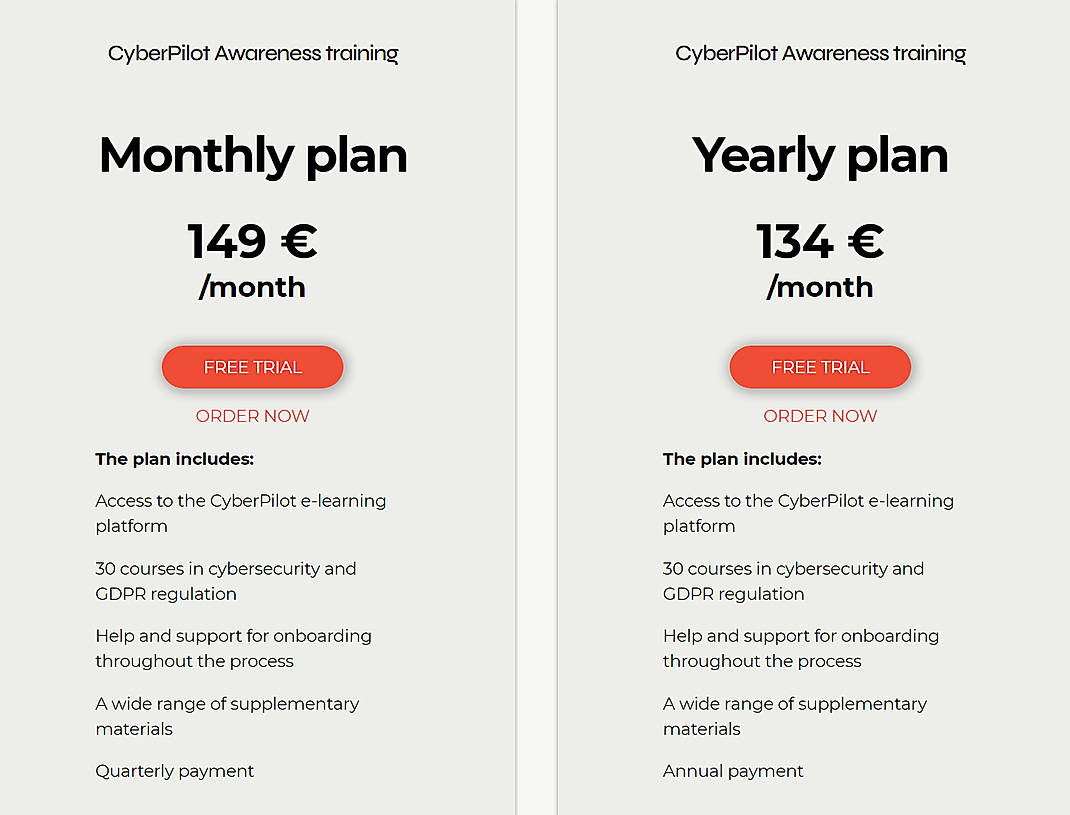The width and height of the screenshot is (1070, 815).
Task: Click CyberPilot Awareness training label on left card
Action: click(x=252, y=53)
